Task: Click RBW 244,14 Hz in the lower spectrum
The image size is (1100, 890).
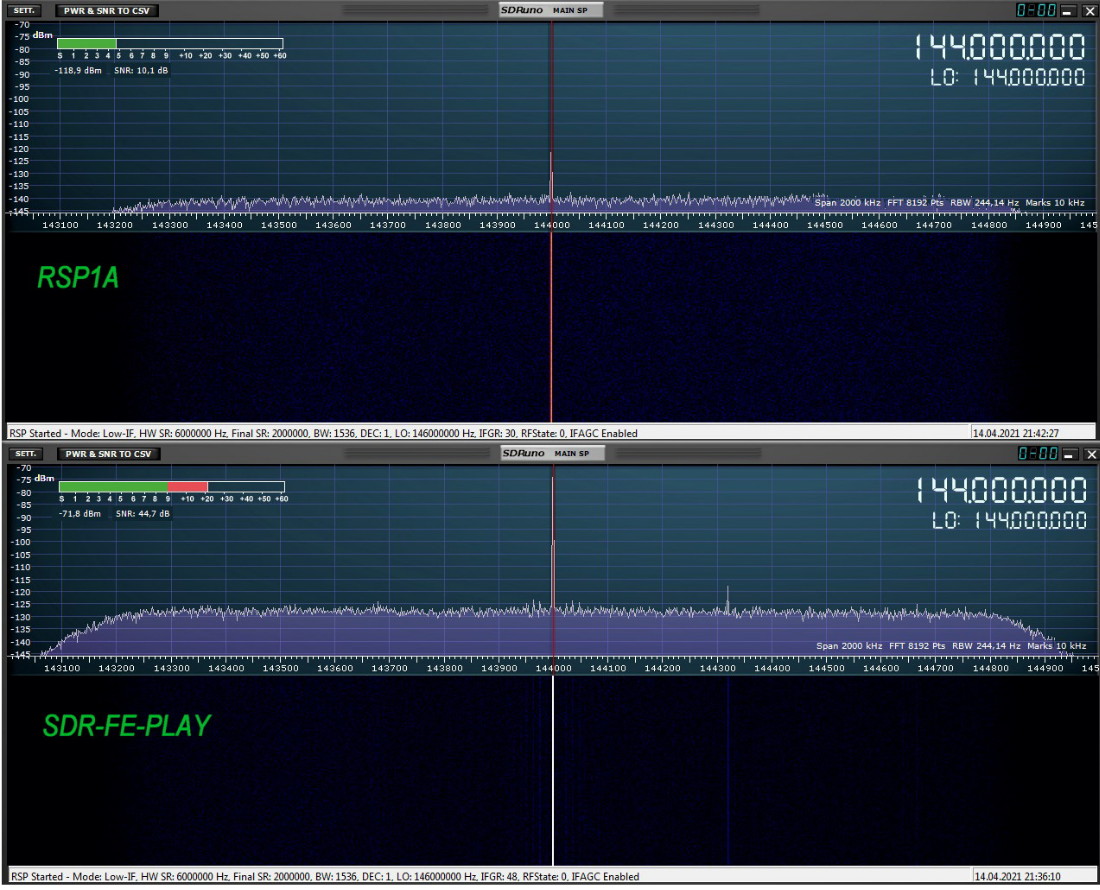Action: [986, 646]
